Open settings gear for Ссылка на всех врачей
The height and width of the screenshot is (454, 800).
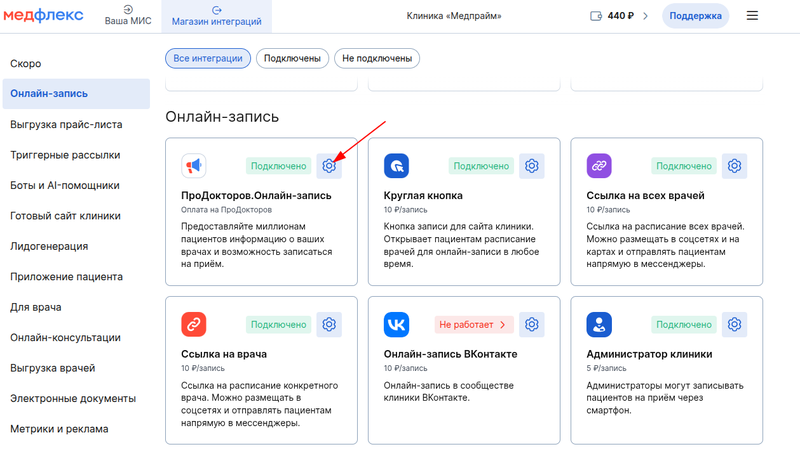tap(735, 166)
